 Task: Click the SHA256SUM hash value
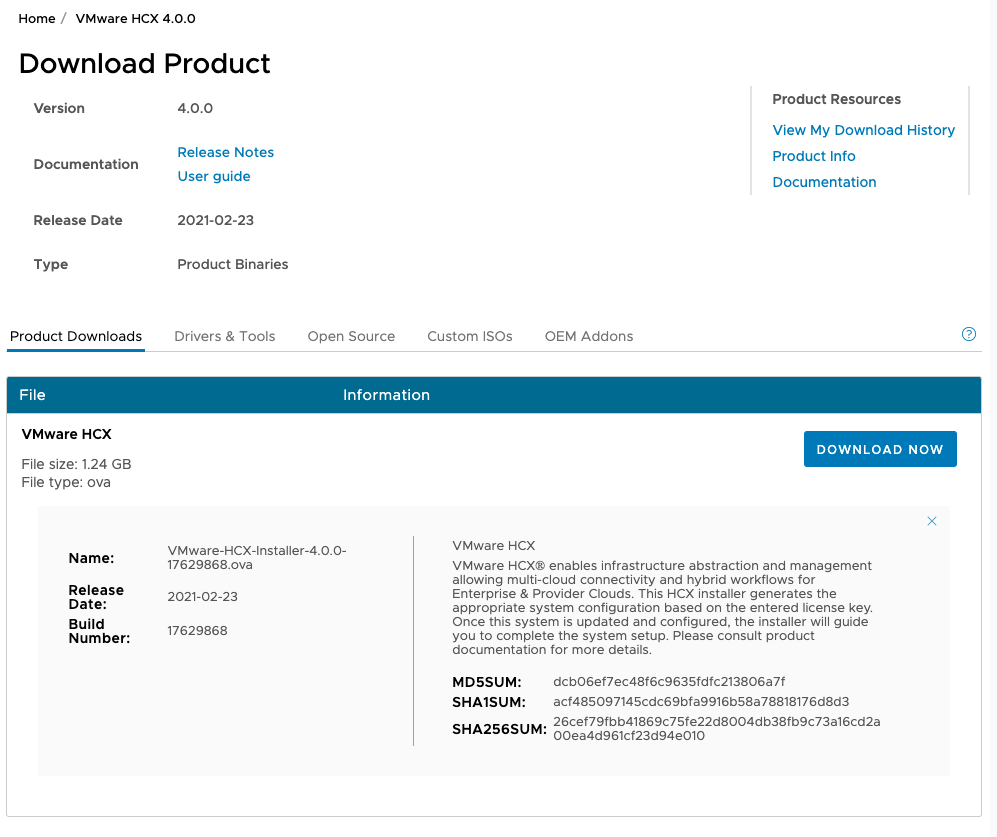click(716, 728)
